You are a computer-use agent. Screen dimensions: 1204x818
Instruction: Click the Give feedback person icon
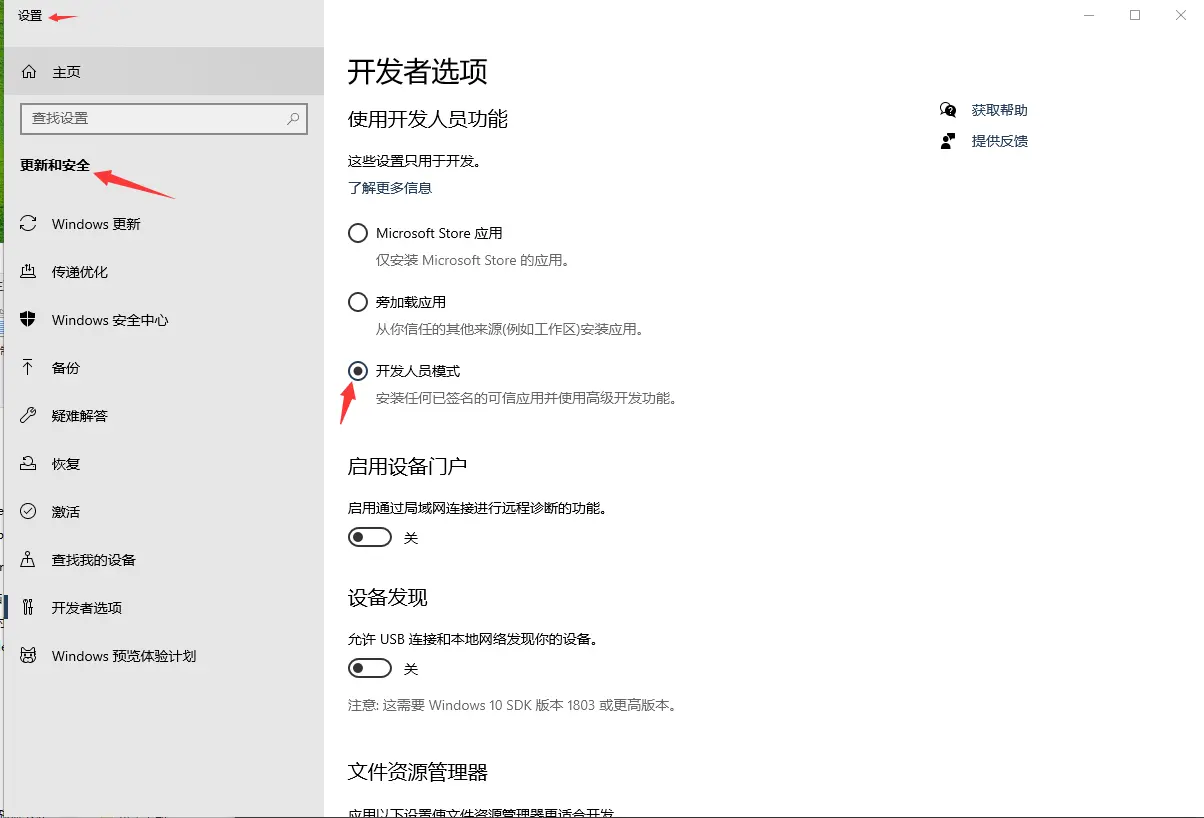[x=948, y=141]
